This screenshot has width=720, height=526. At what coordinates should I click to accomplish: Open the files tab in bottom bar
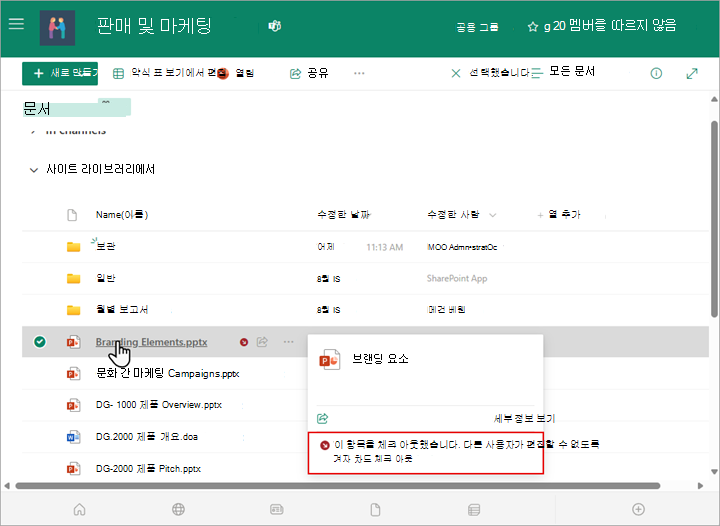coord(375,509)
